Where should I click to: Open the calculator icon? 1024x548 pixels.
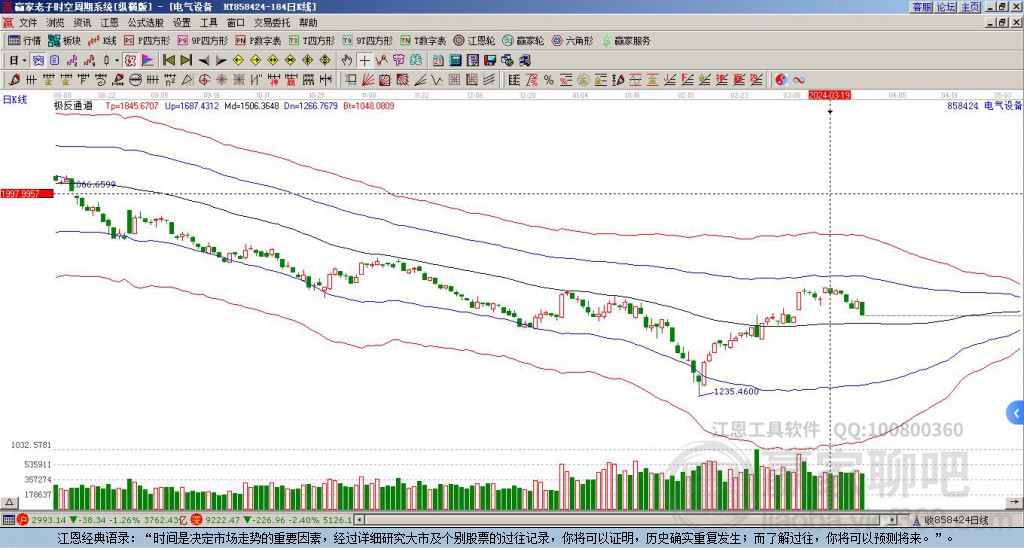pos(456,61)
